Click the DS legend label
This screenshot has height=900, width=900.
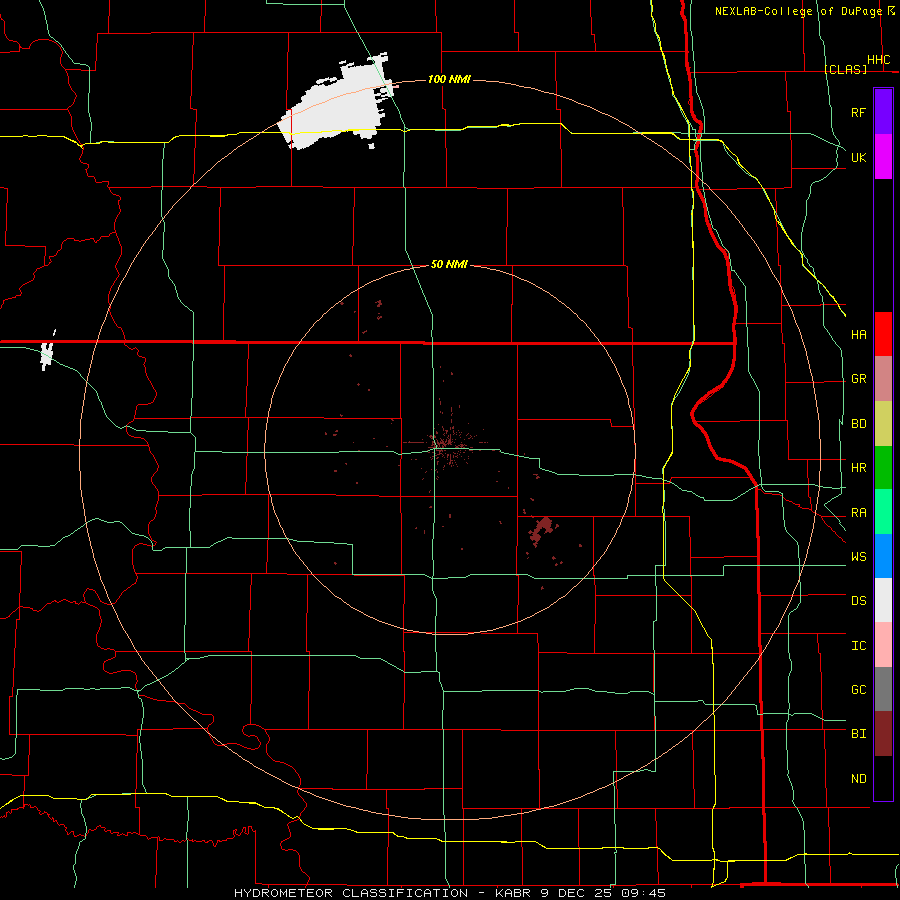tap(859, 601)
